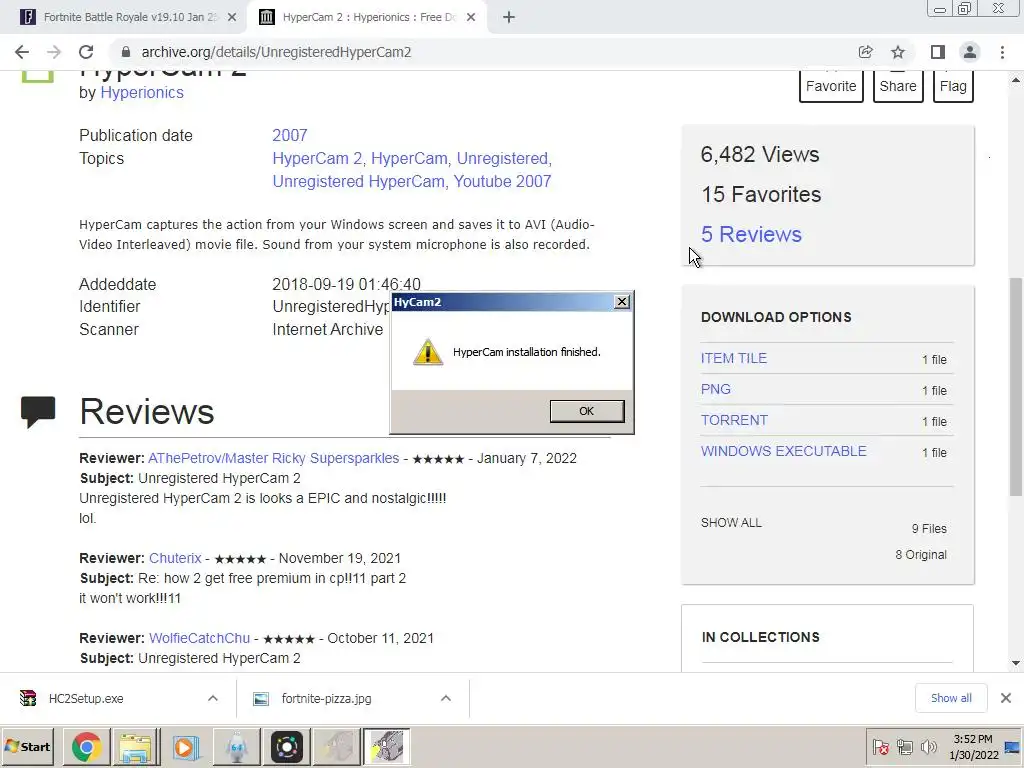This screenshot has width=1024, height=768.
Task: Open the Chrome profile menu
Action: point(970,52)
